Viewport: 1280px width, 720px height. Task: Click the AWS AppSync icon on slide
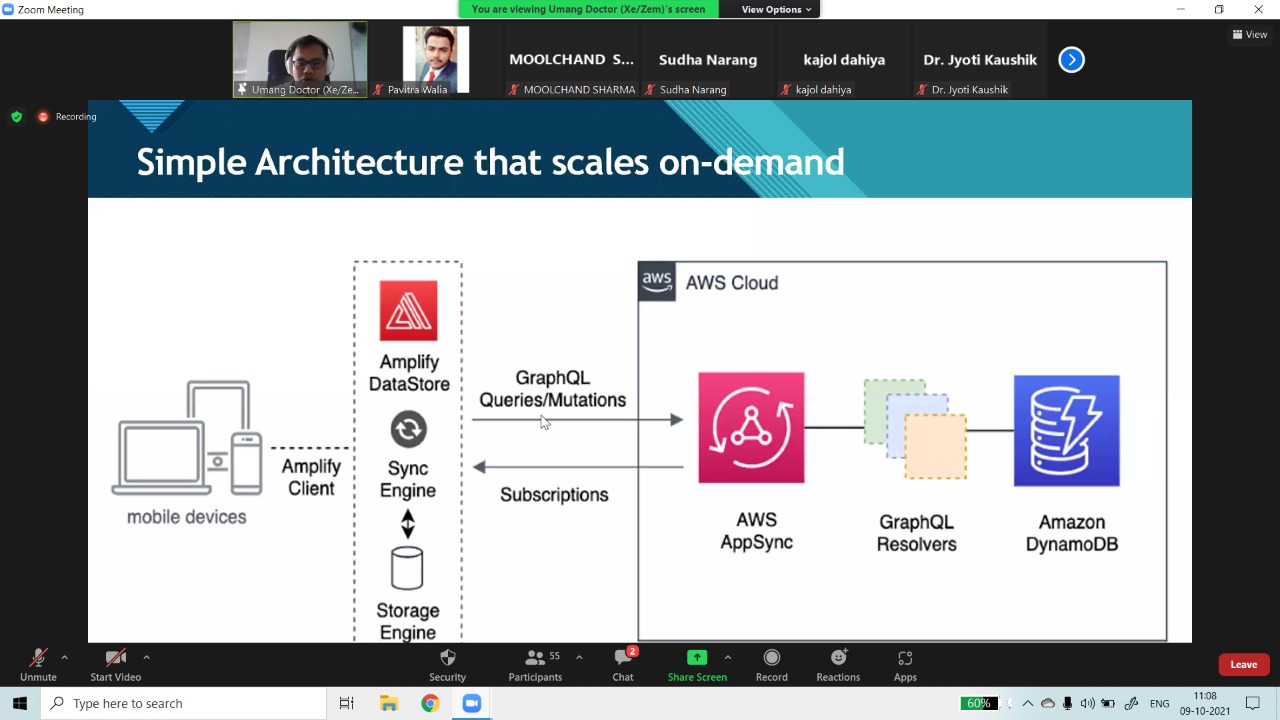tap(751, 428)
